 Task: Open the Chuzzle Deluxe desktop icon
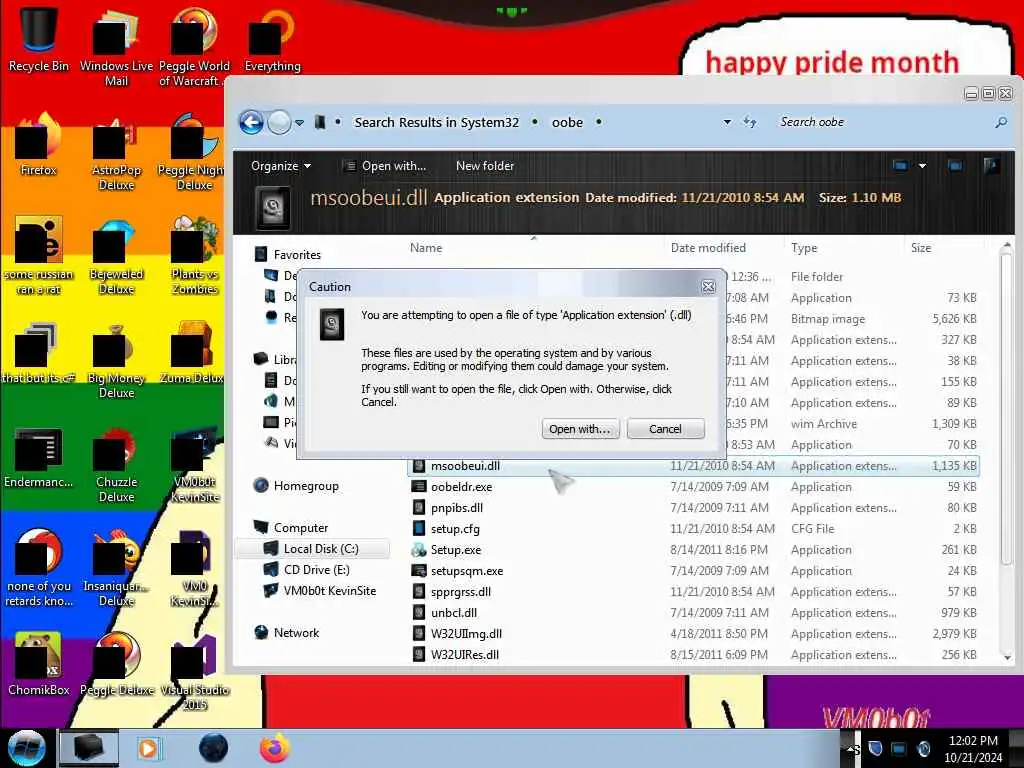[116, 465]
